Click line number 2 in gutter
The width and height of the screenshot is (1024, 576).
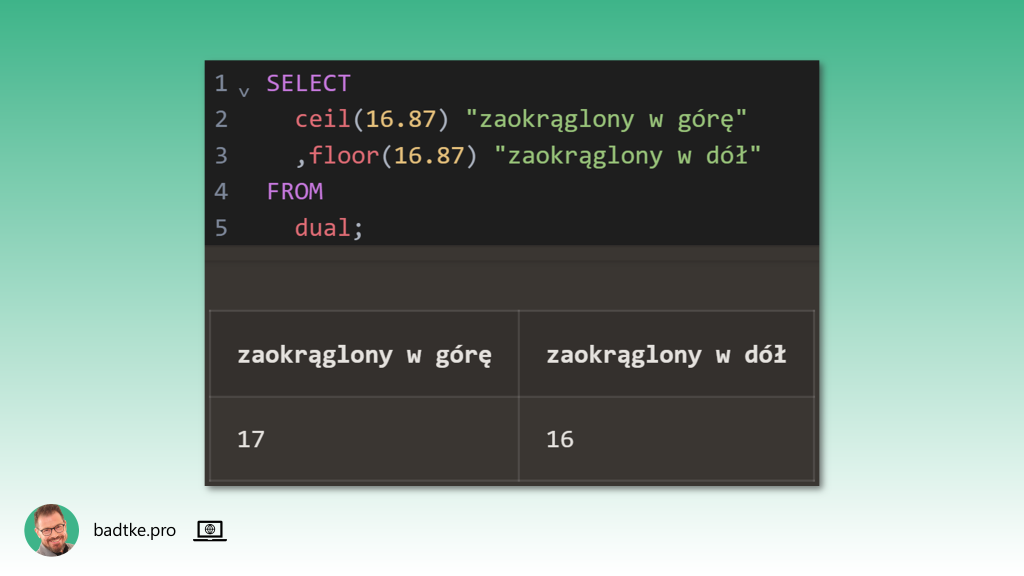(221, 119)
